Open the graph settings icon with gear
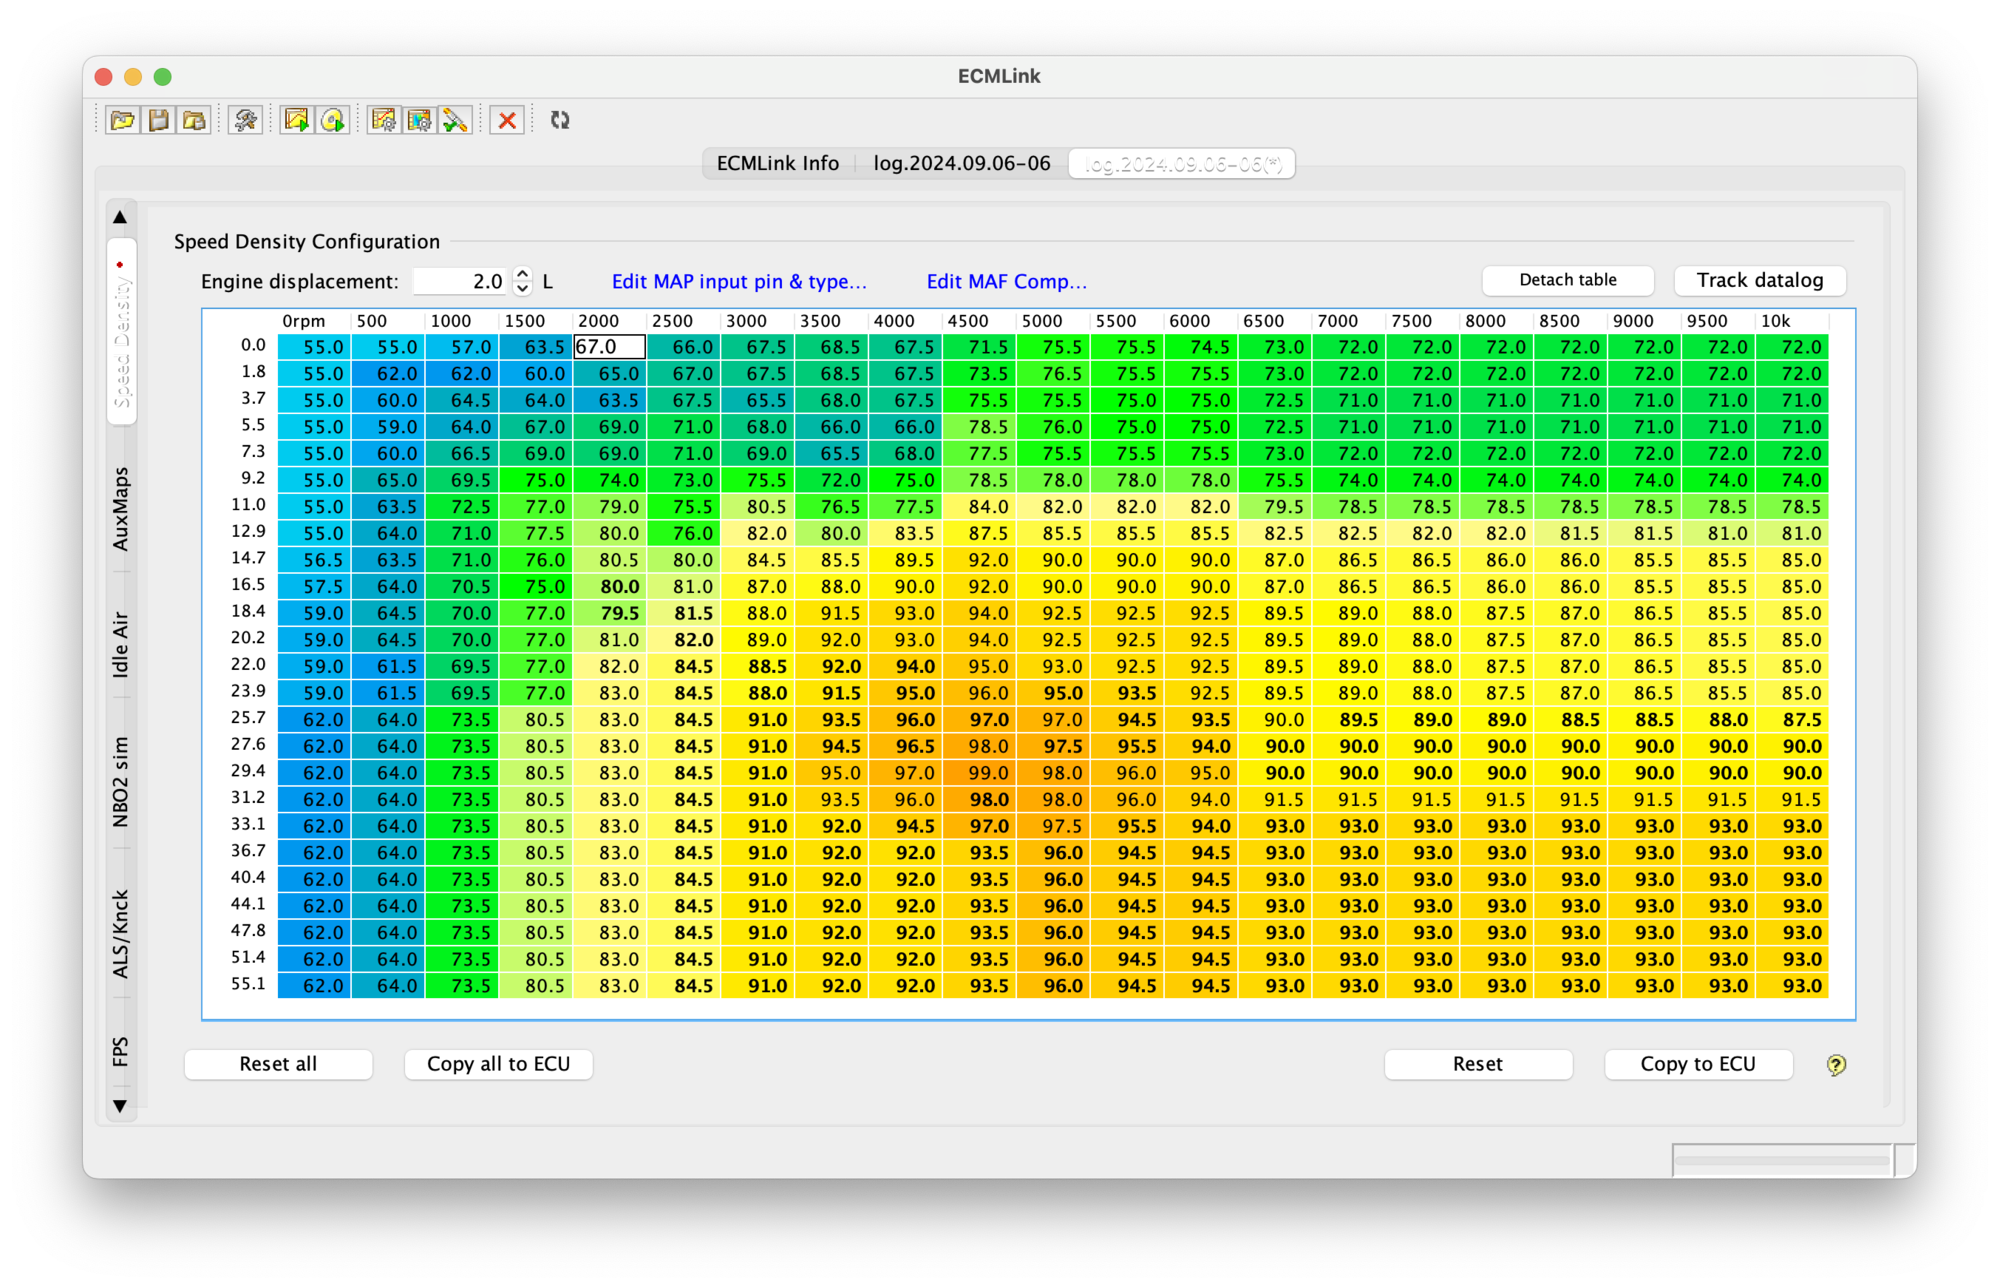The image size is (2000, 1288). coord(383,121)
